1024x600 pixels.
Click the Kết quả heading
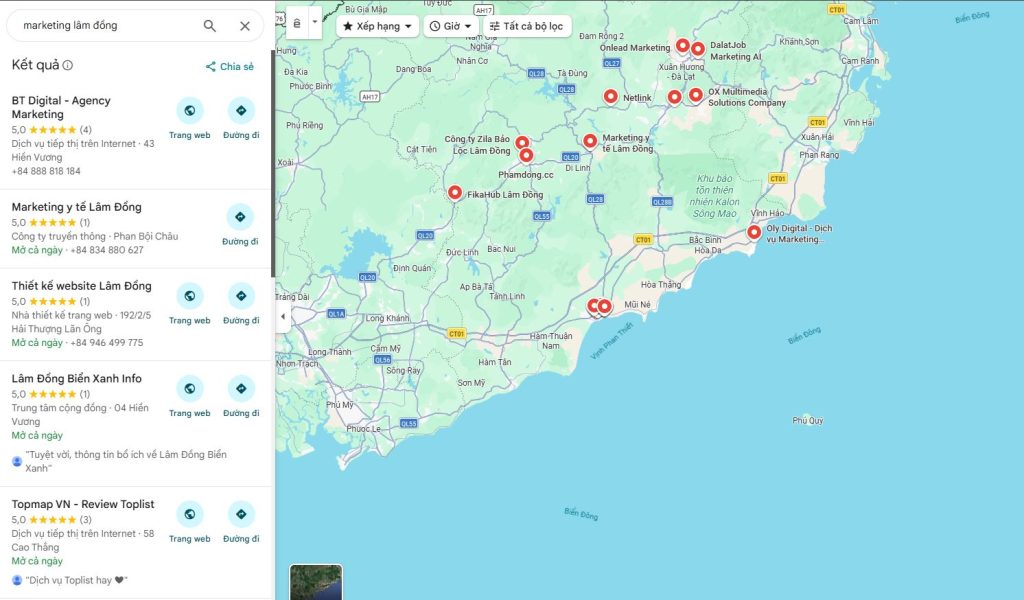click(35, 65)
